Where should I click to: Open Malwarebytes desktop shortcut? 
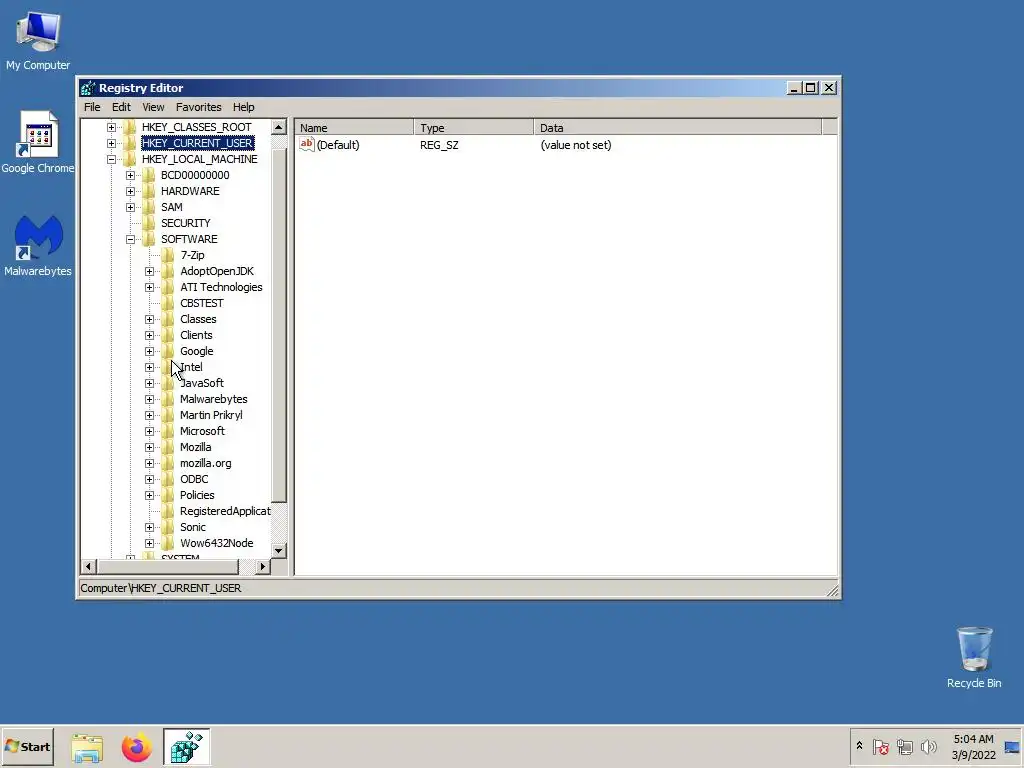pos(38,246)
